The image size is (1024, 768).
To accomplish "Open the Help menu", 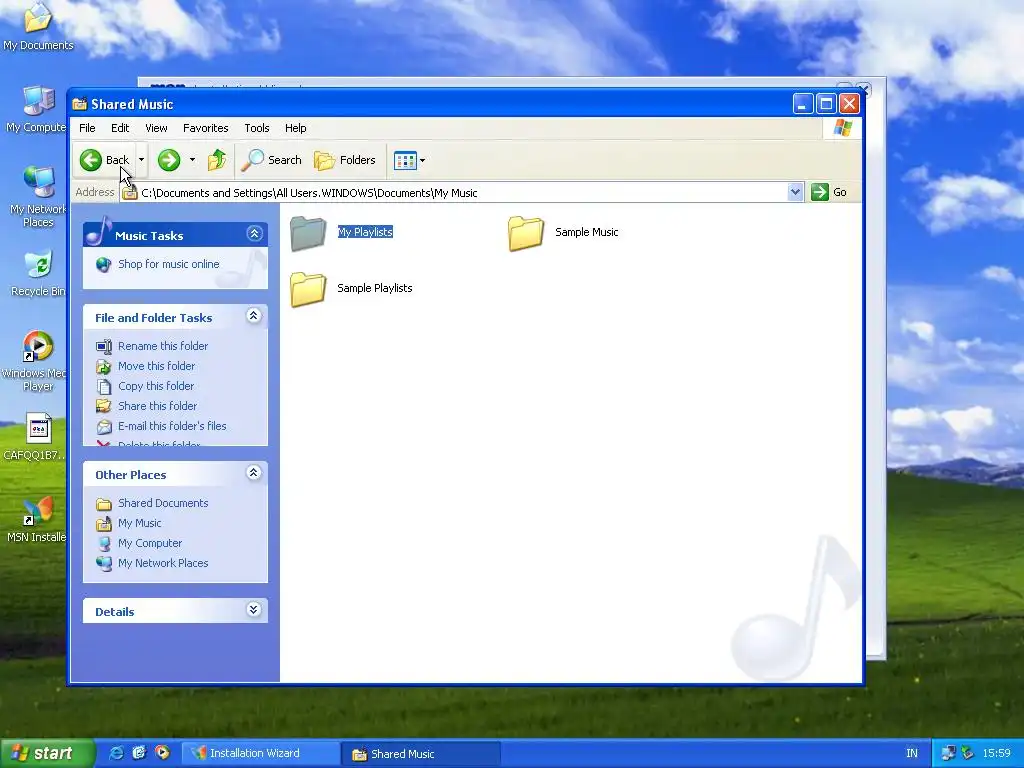I will [x=295, y=128].
